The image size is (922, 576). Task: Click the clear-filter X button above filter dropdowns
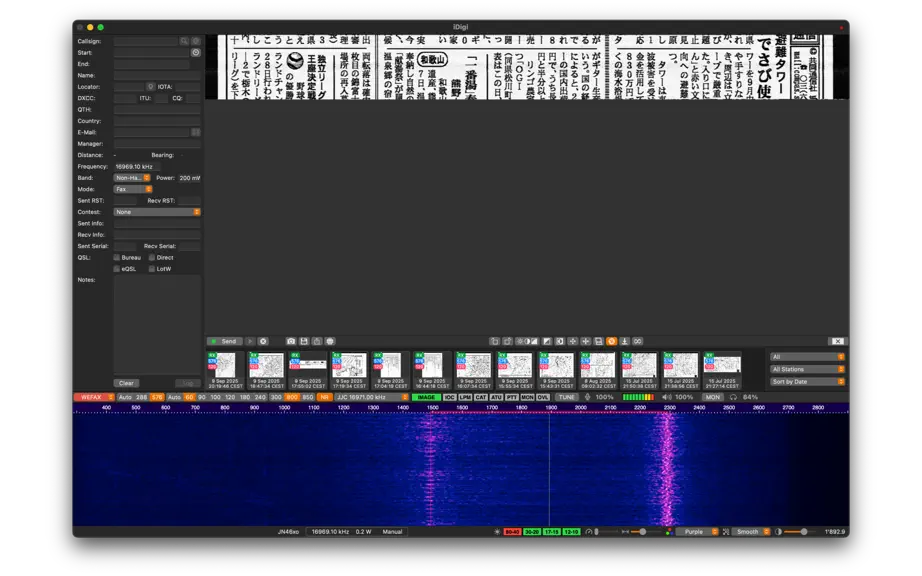(x=837, y=341)
